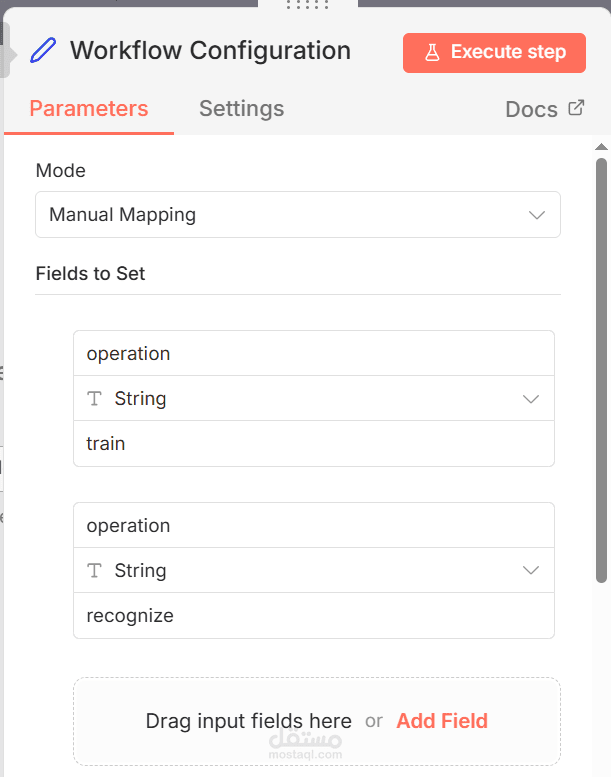The image size is (611, 777).
Task: Switch to the Parameters tab
Action: click(89, 109)
